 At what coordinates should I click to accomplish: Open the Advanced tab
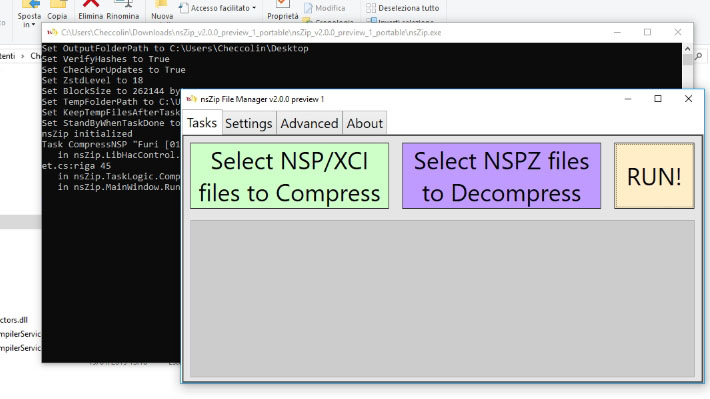coord(309,123)
